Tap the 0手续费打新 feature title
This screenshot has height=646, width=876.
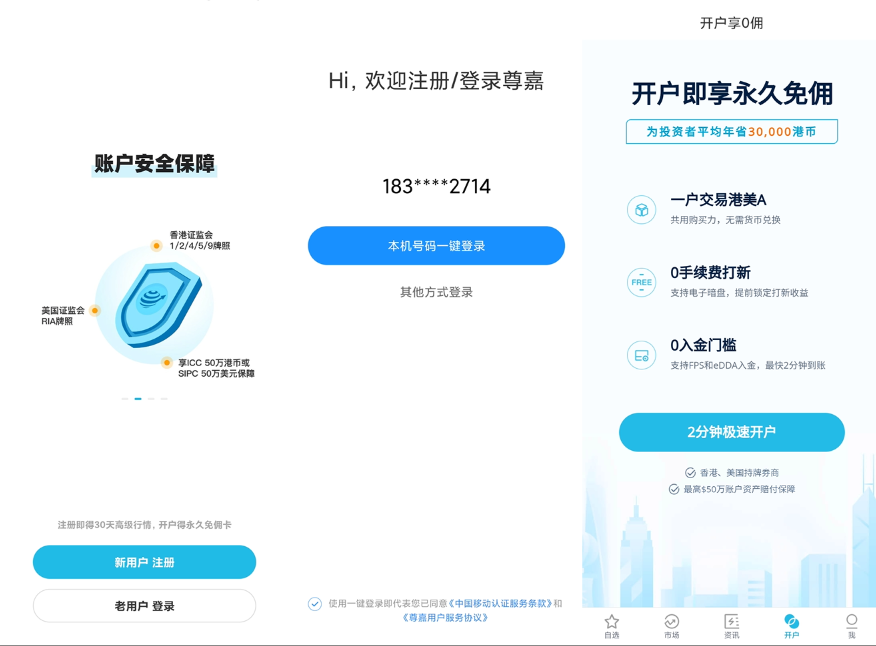[x=711, y=273]
